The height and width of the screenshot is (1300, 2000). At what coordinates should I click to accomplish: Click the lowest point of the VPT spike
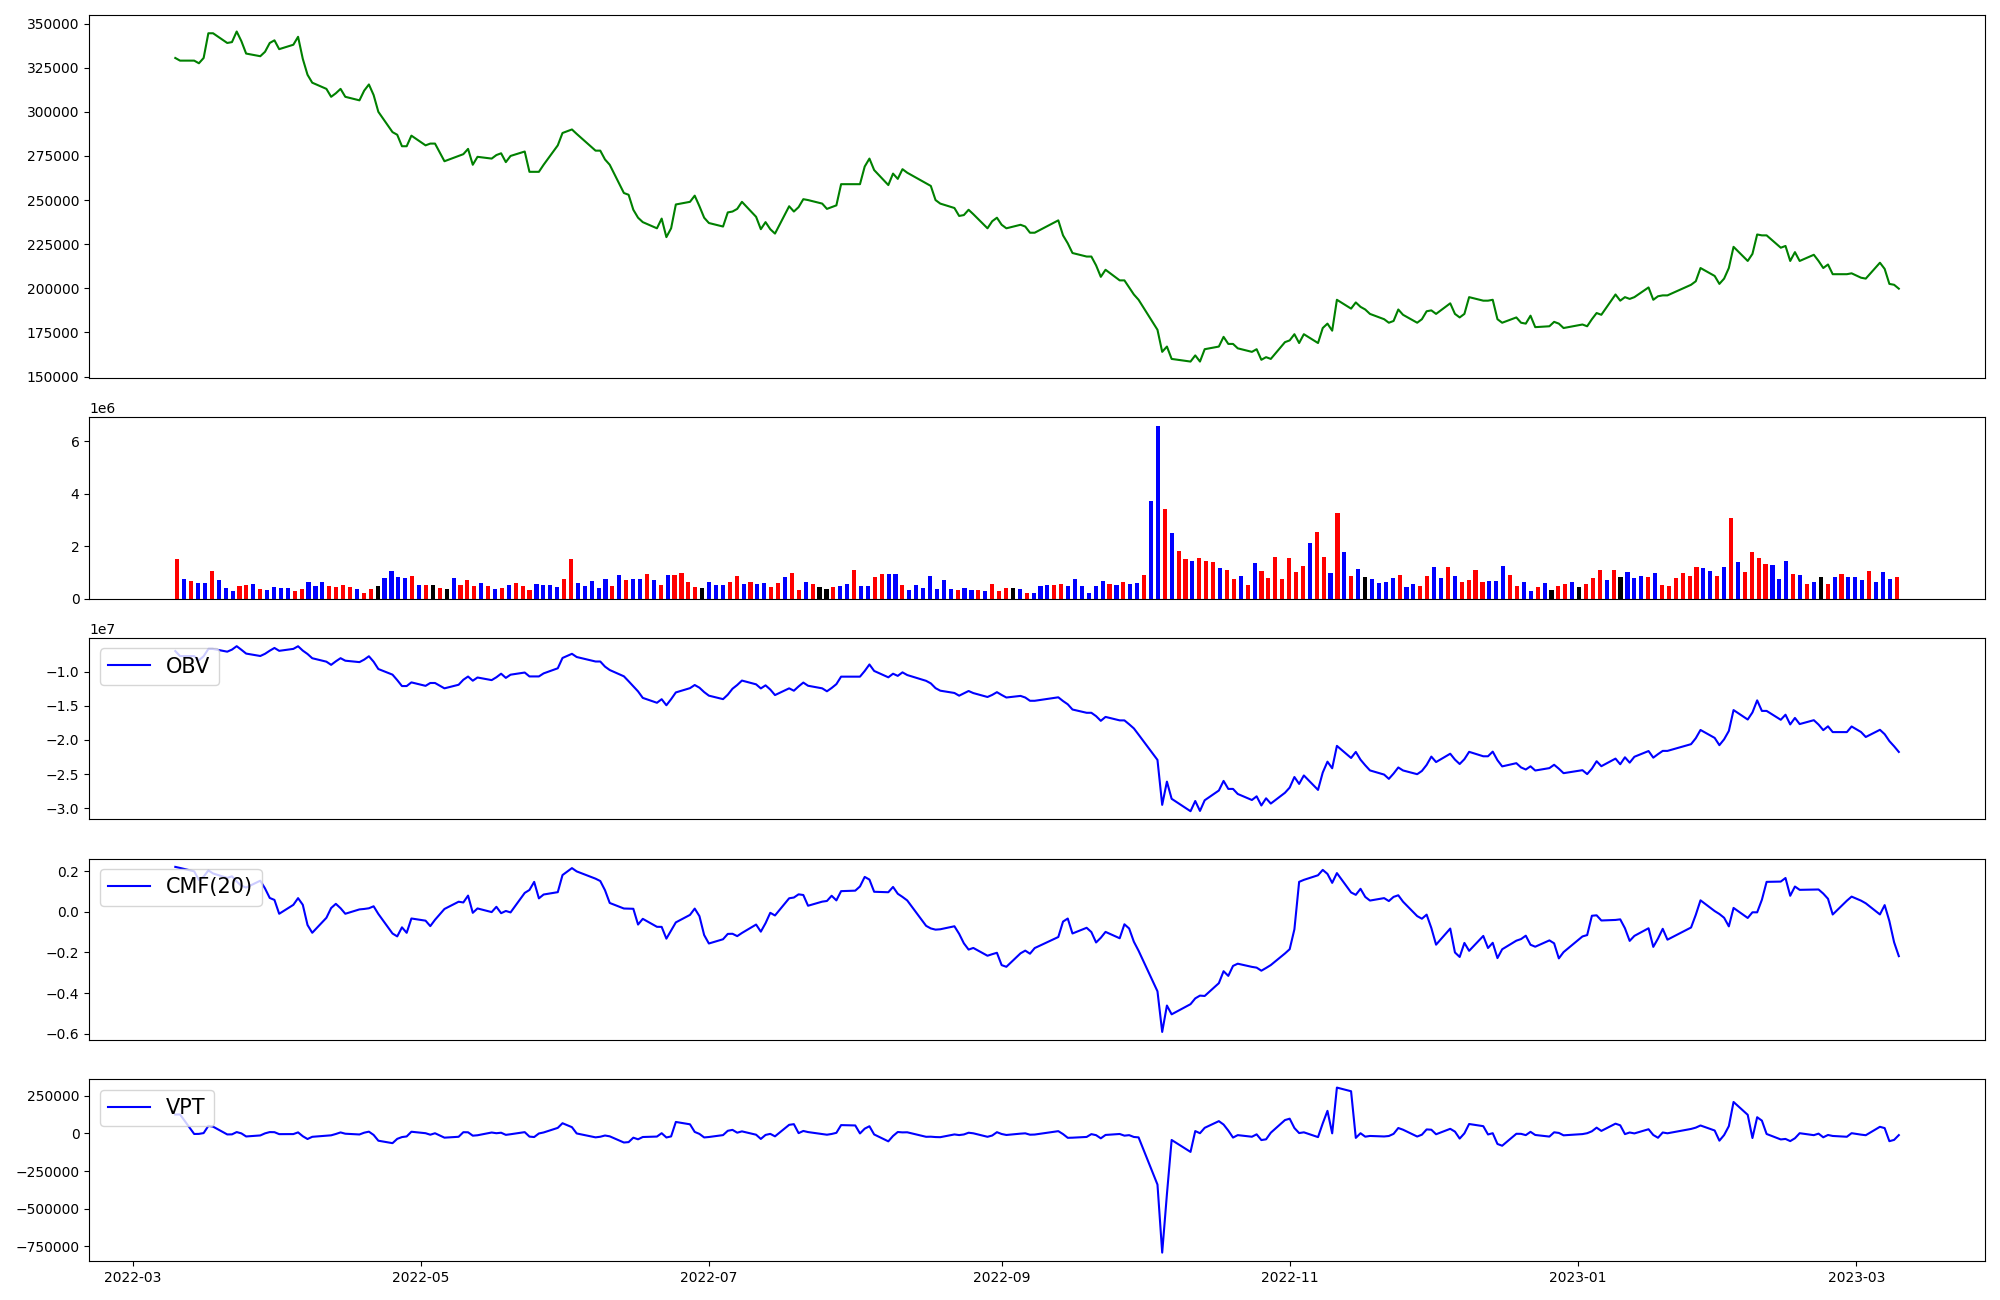coord(1162,1251)
